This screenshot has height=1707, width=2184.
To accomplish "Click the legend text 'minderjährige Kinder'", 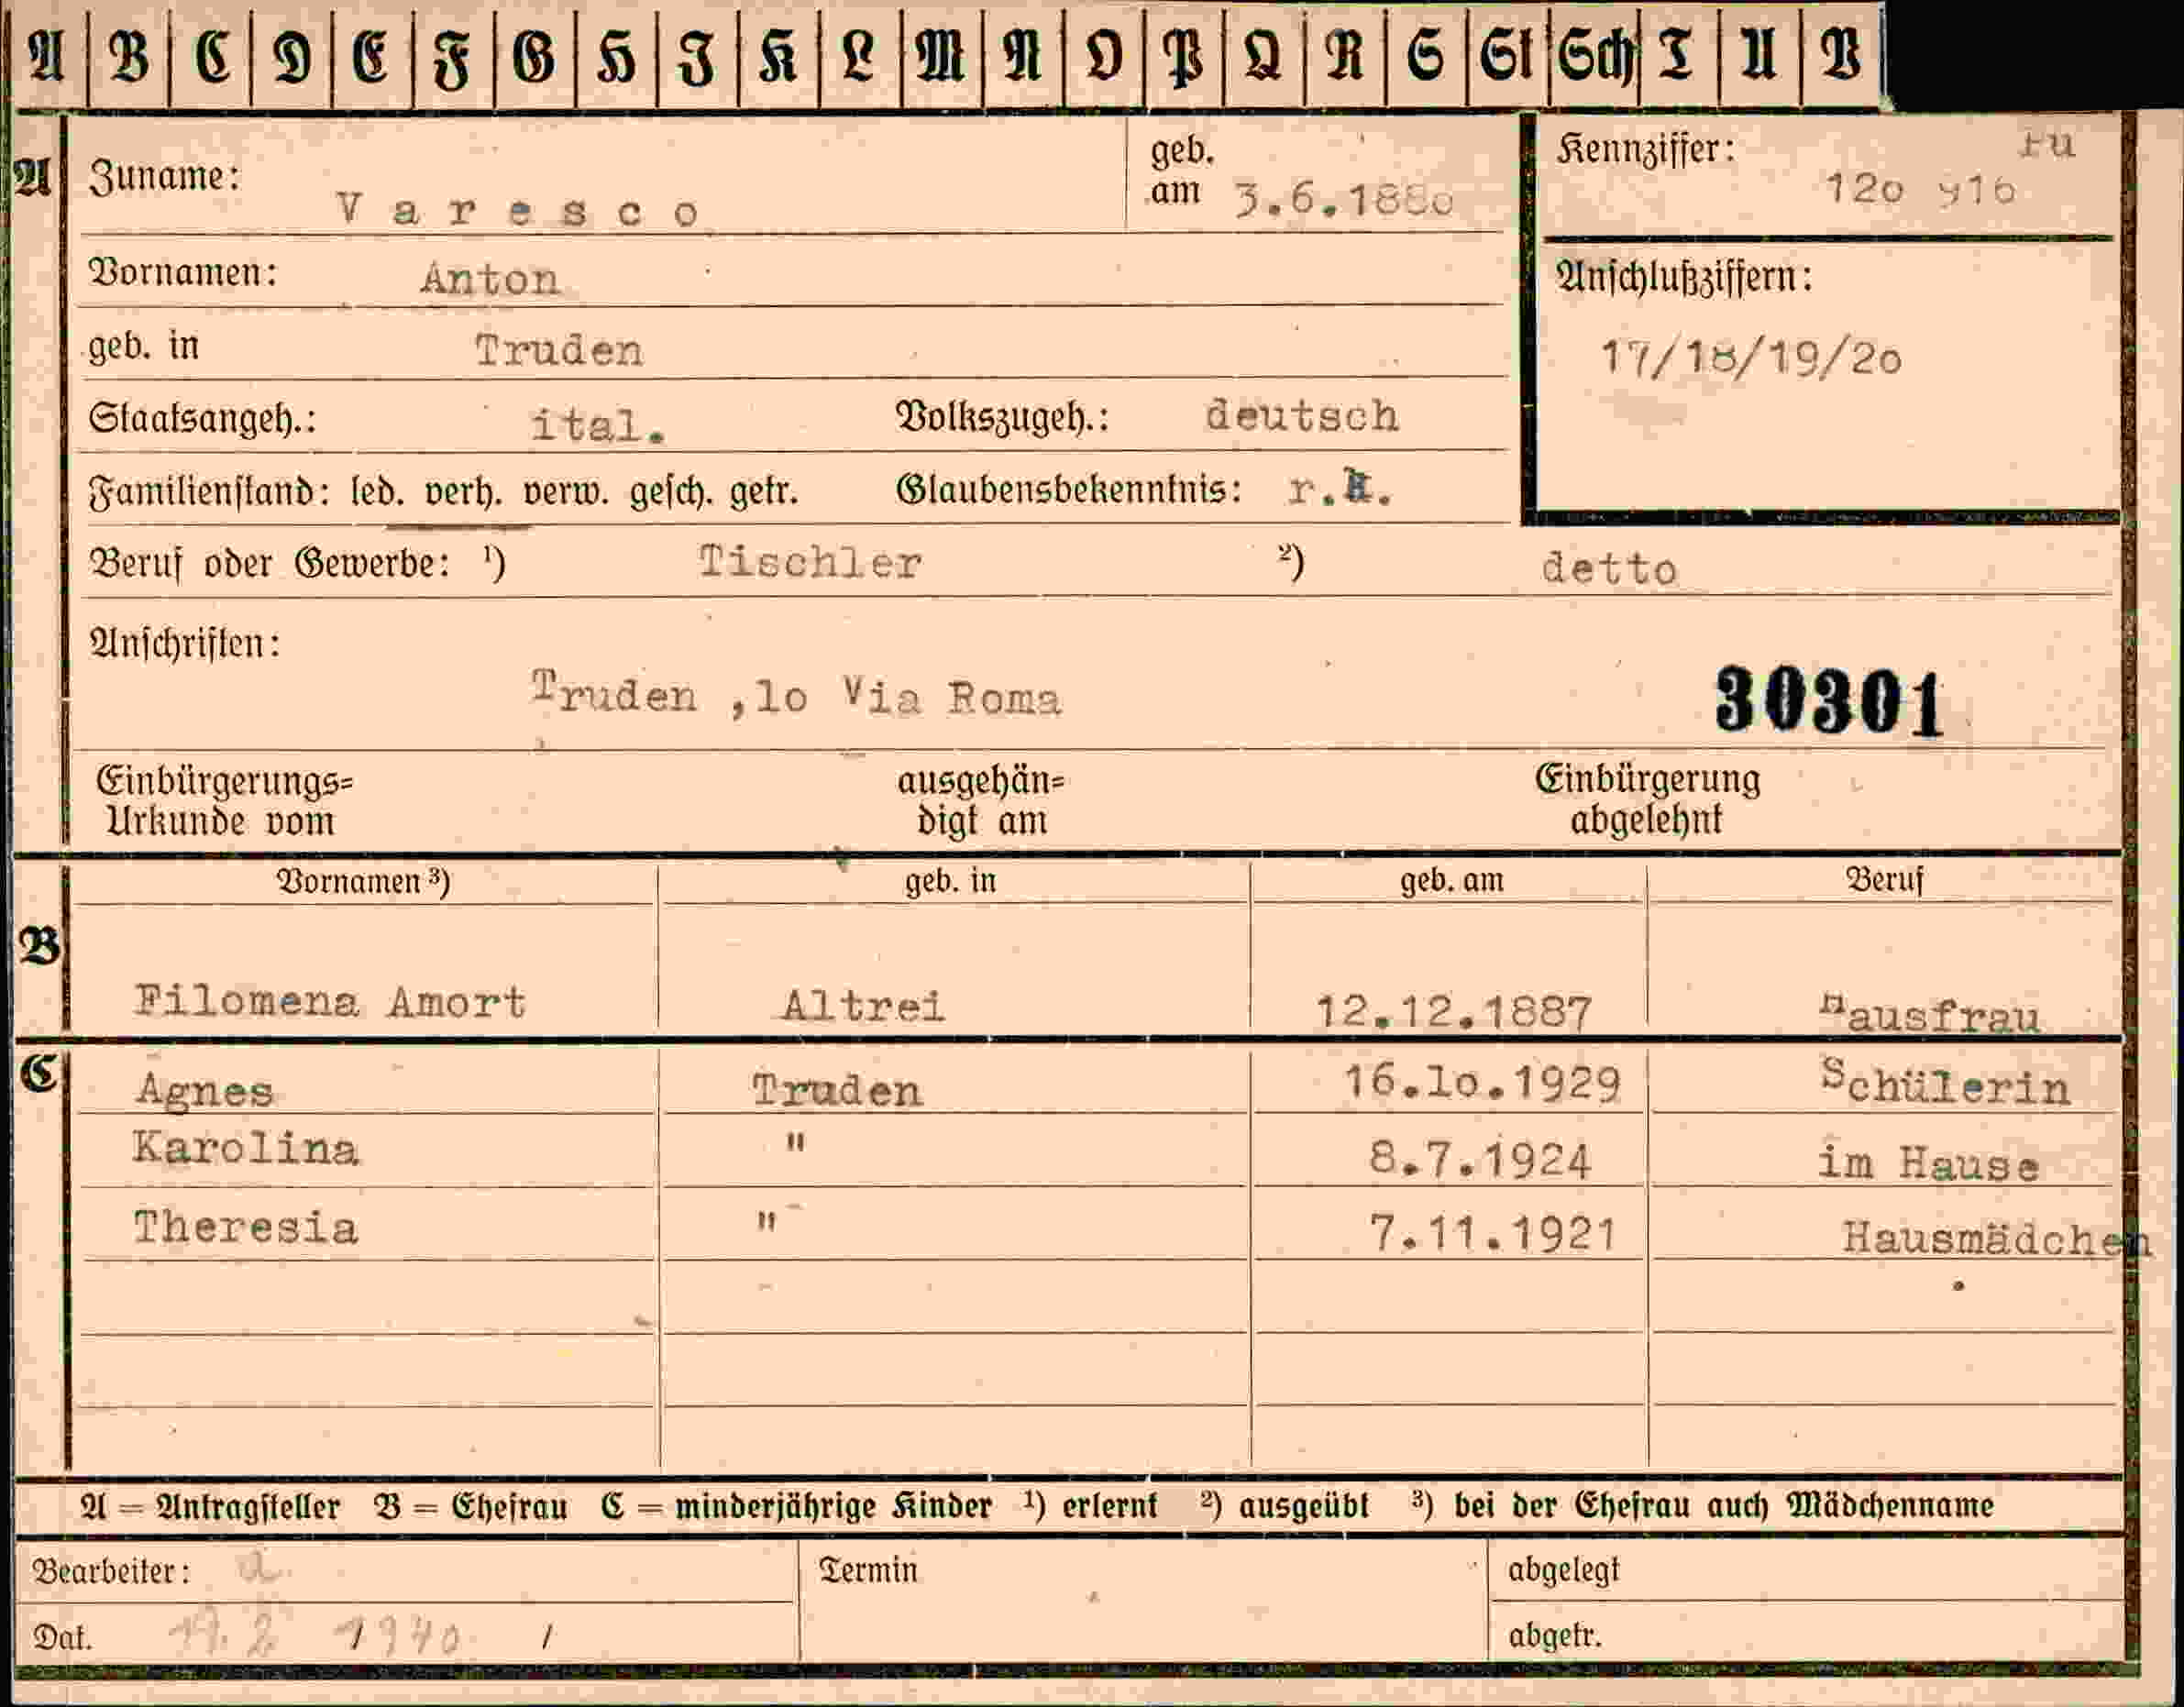I will (834, 1506).
